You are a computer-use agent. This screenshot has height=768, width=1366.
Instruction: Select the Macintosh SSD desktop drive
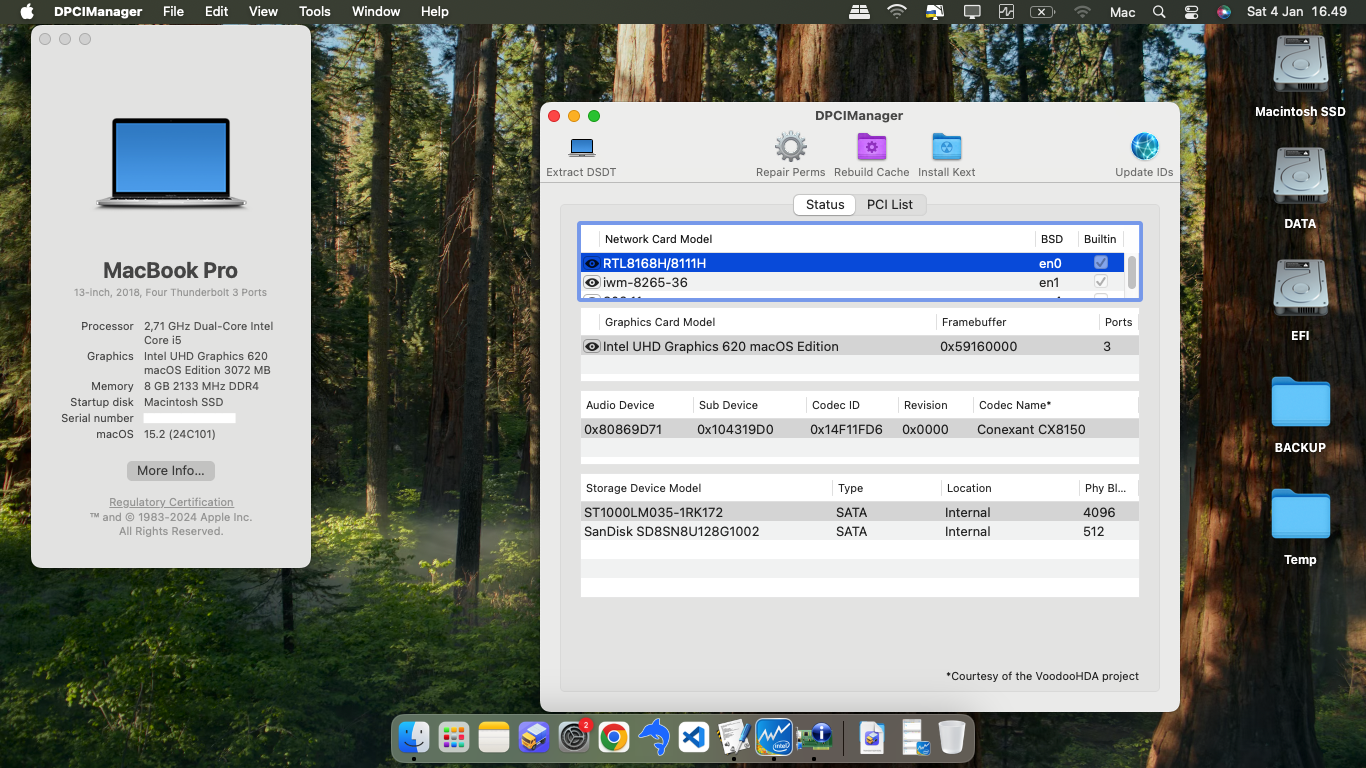[1300, 77]
